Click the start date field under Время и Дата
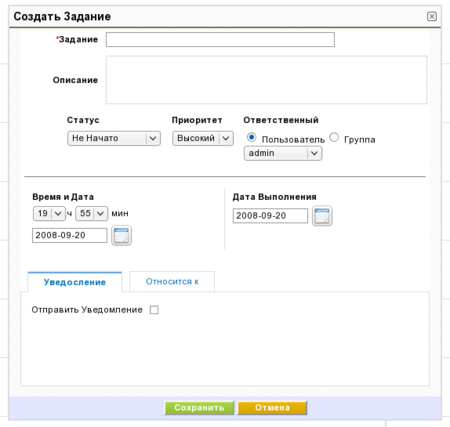The image size is (450, 427). tap(70, 235)
